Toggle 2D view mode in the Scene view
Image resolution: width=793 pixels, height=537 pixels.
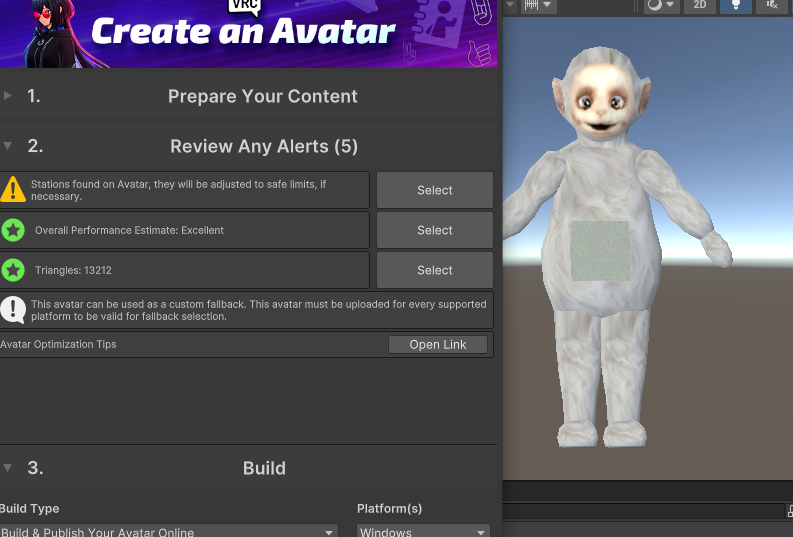[700, 5]
